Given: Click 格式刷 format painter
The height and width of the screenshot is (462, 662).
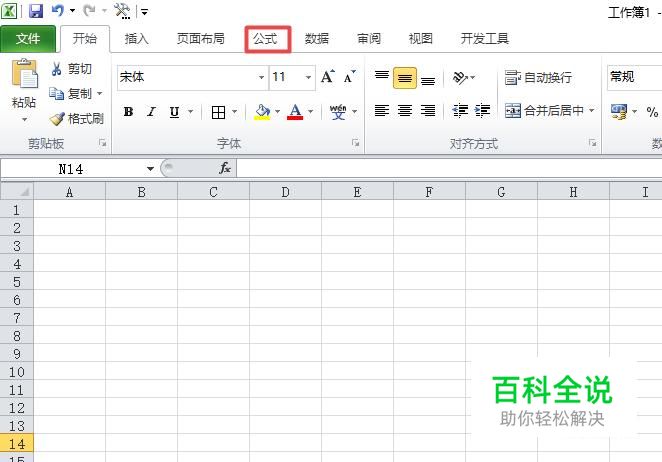Looking at the screenshot, I should 76,119.
